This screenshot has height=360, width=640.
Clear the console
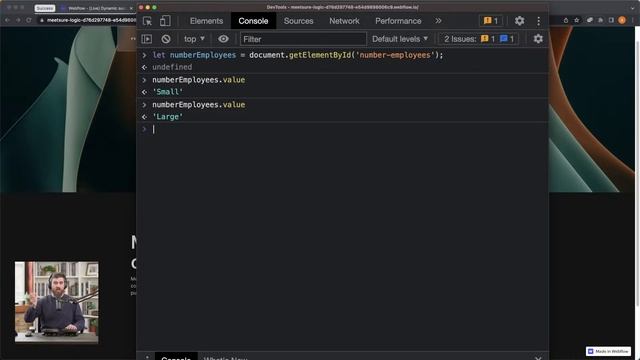coord(166,39)
